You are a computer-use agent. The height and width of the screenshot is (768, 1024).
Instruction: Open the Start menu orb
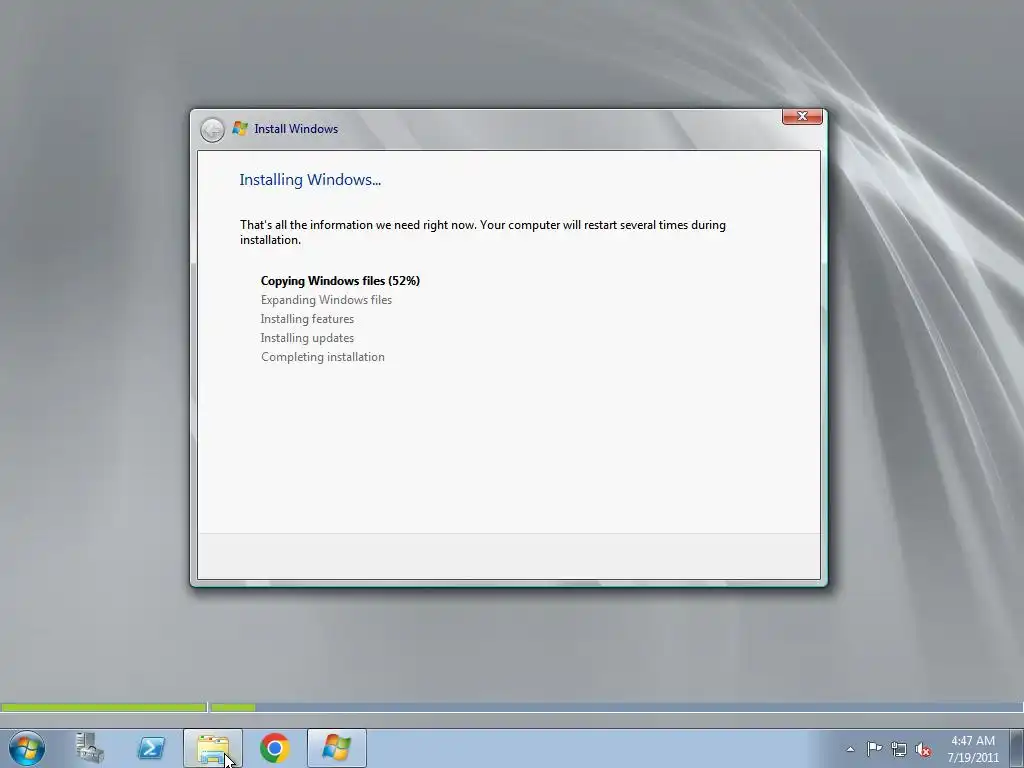pyautogui.click(x=27, y=748)
